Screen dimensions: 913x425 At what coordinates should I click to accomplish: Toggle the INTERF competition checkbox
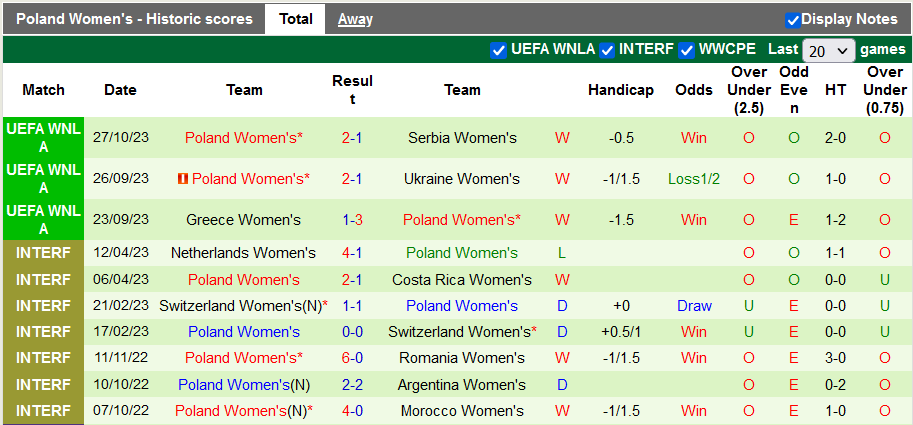[607, 50]
